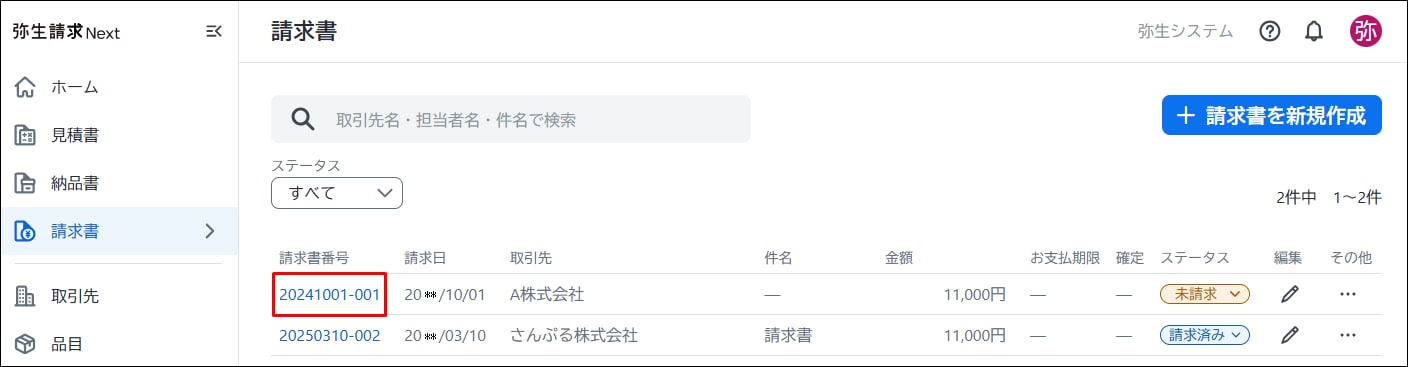This screenshot has width=1408, height=367.
Task: Change the 請求済み status dropdown
Action: pos(1205,335)
